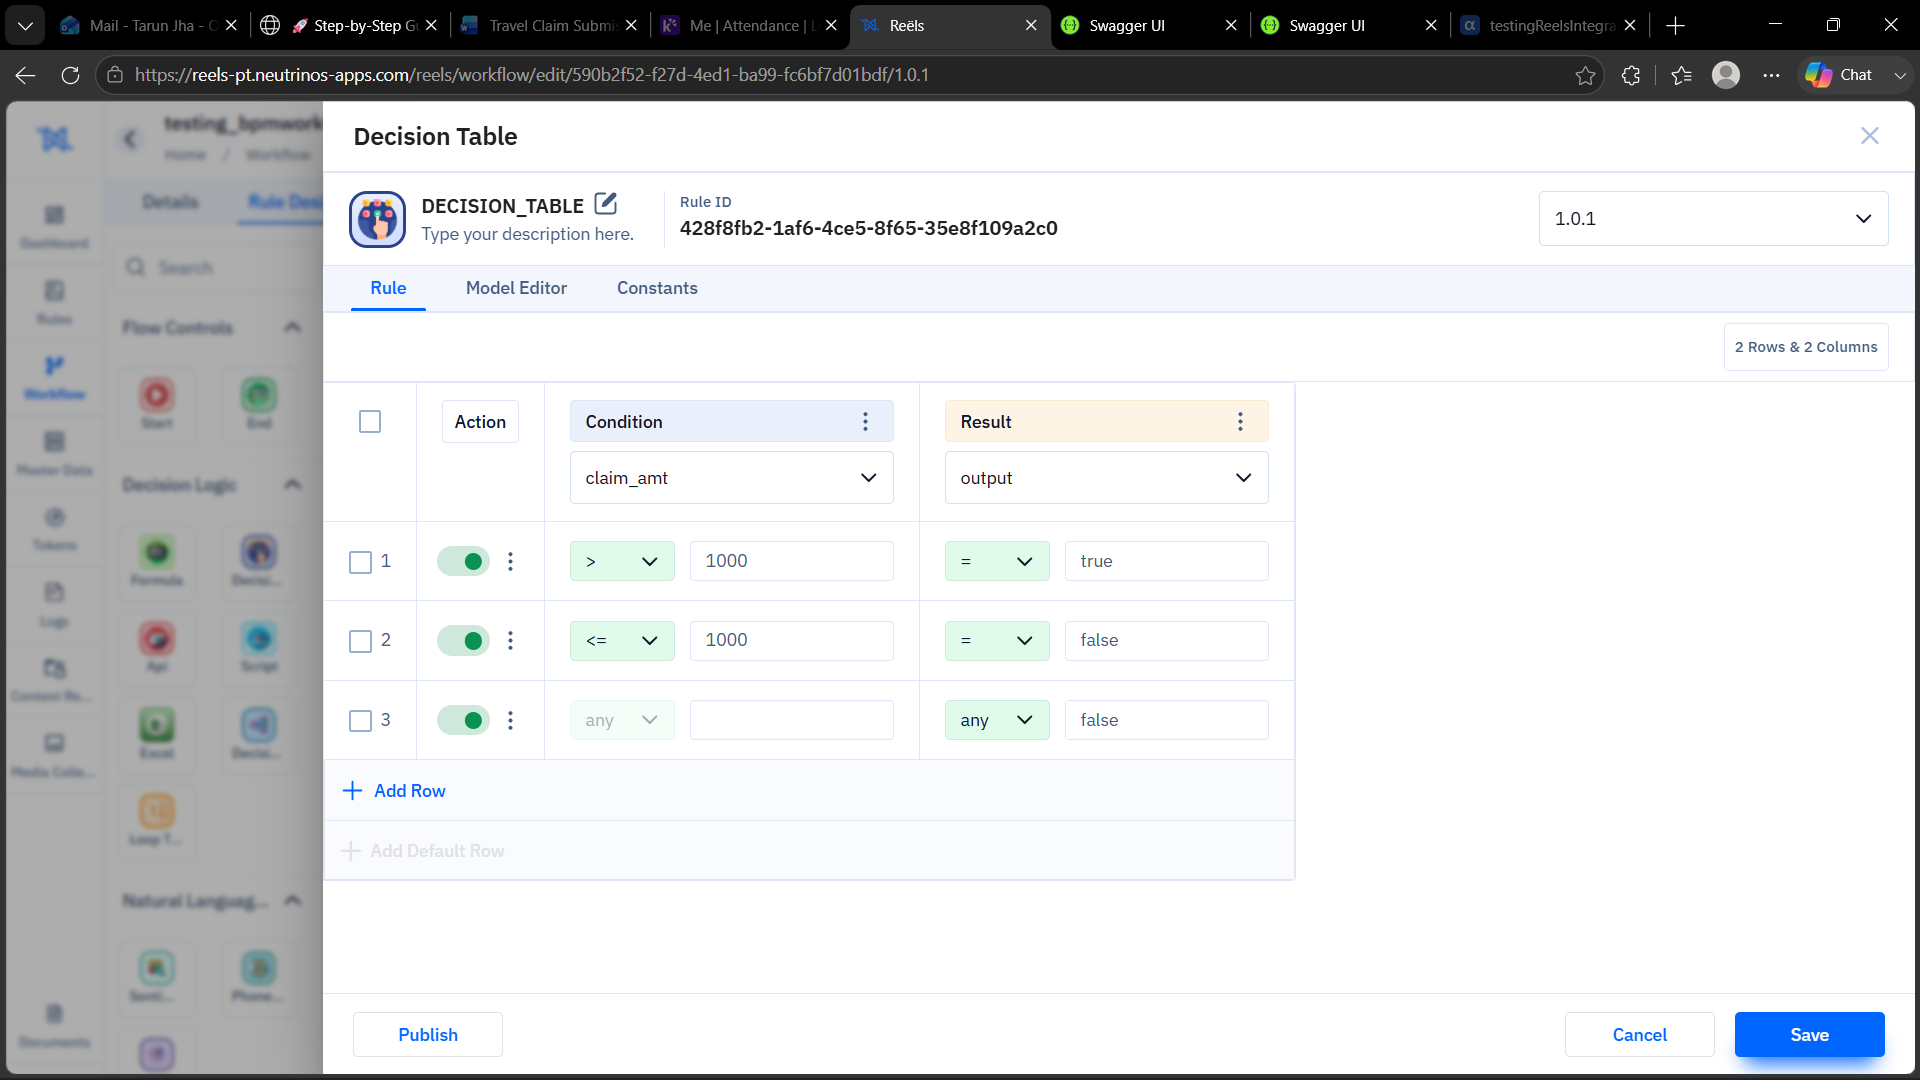Click the Action header button
The width and height of the screenshot is (1920, 1080).
click(x=480, y=422)
